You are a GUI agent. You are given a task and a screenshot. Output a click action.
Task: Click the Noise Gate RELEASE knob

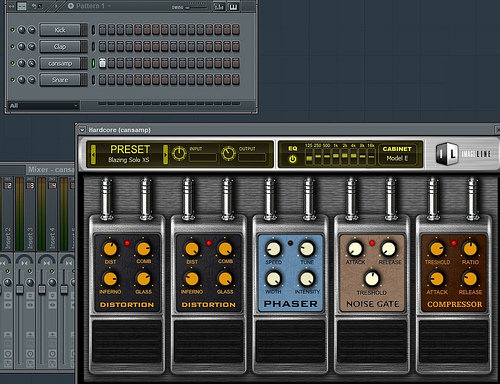pyautogui.click(x=388, y=249)
